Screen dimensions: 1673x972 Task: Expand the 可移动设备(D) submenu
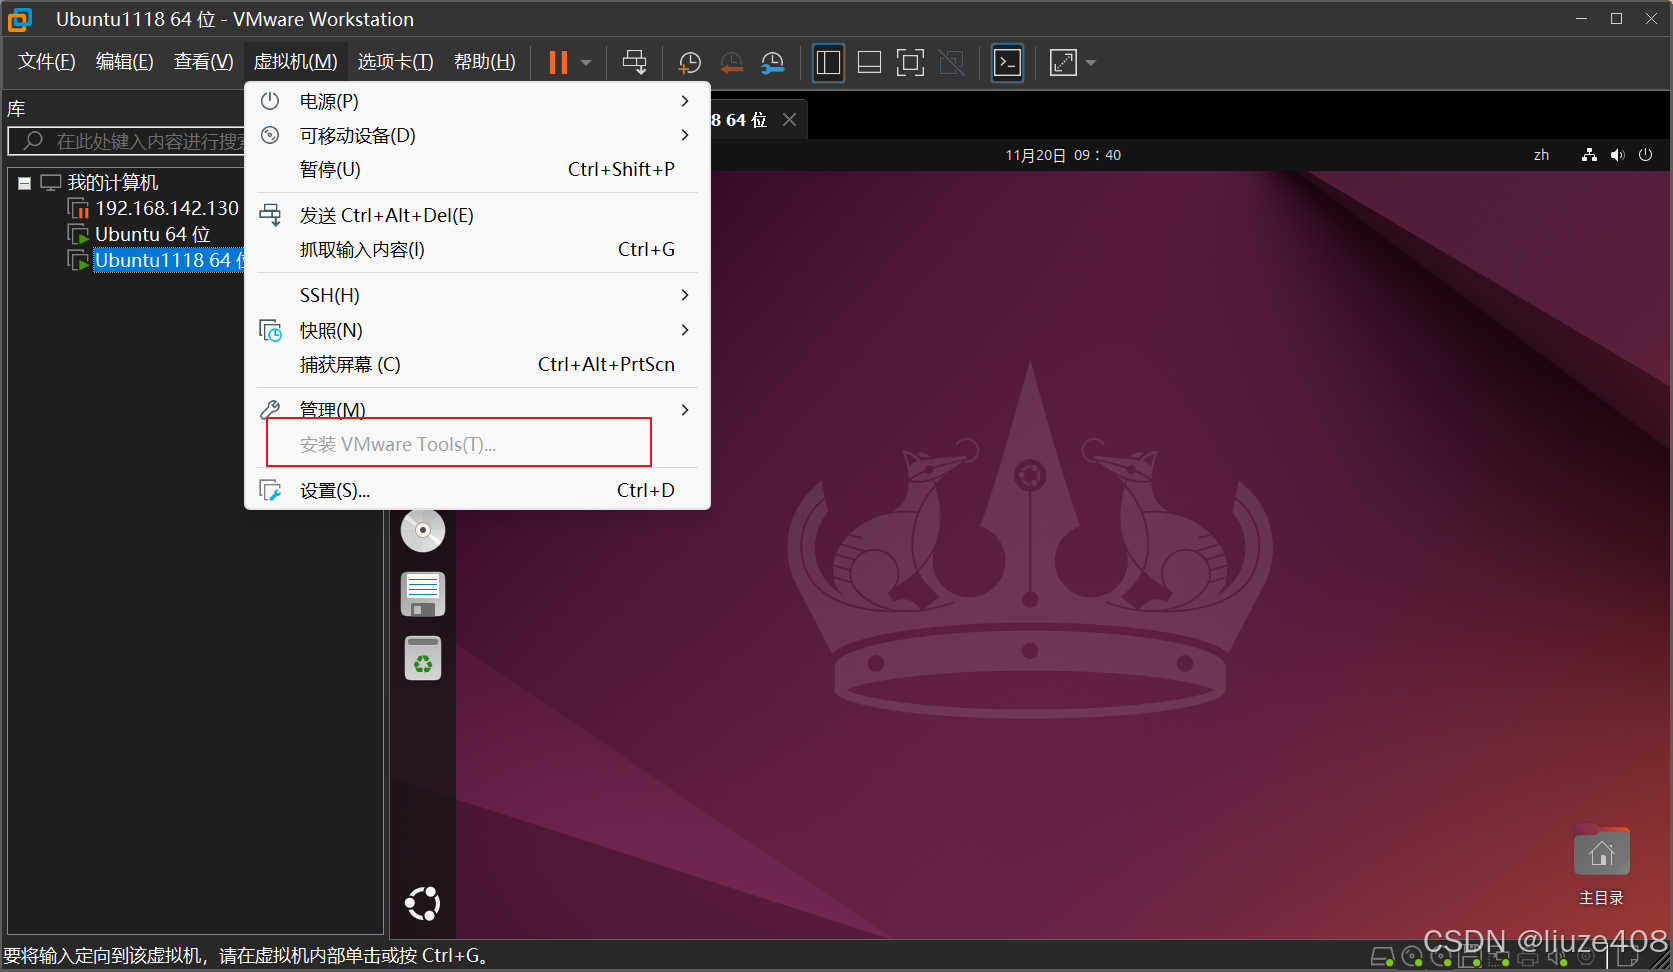[477, 135]
